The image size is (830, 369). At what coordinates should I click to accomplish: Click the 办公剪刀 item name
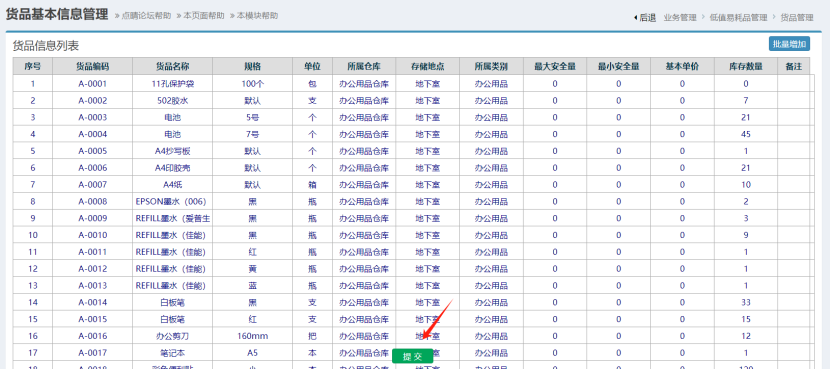(x=173, y=336)
